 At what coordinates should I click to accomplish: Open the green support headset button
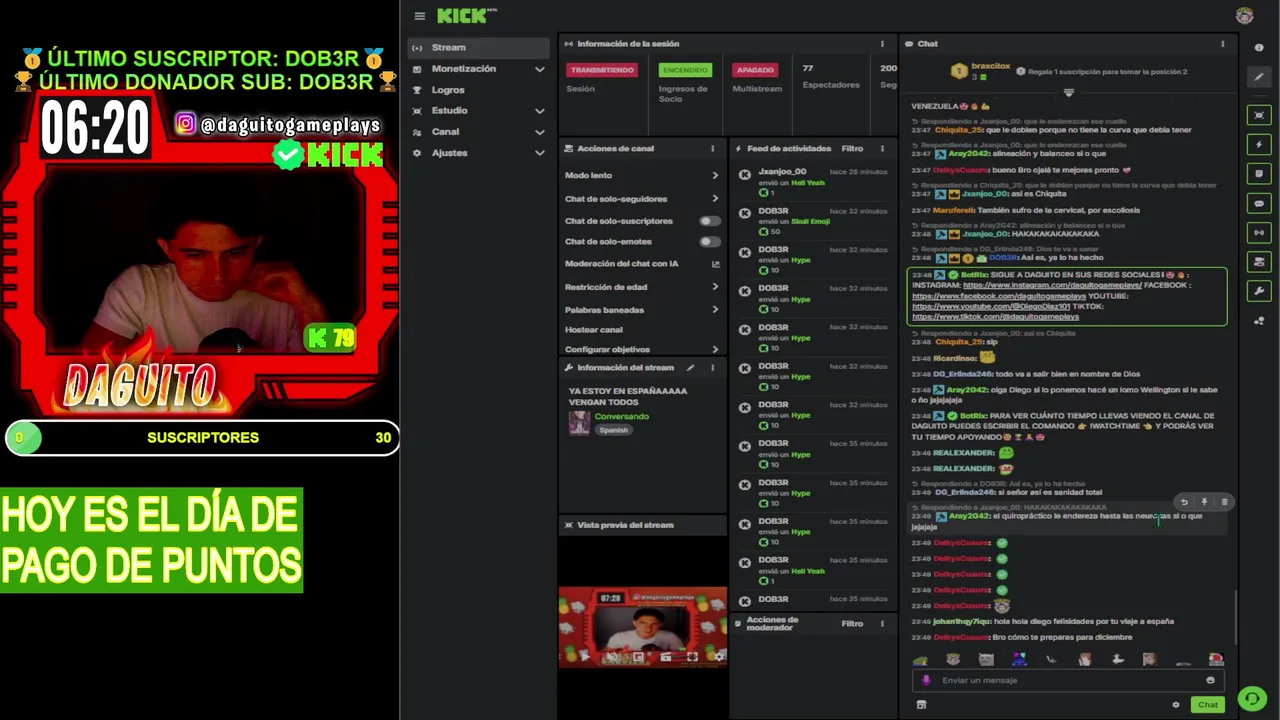point(1251,699)
